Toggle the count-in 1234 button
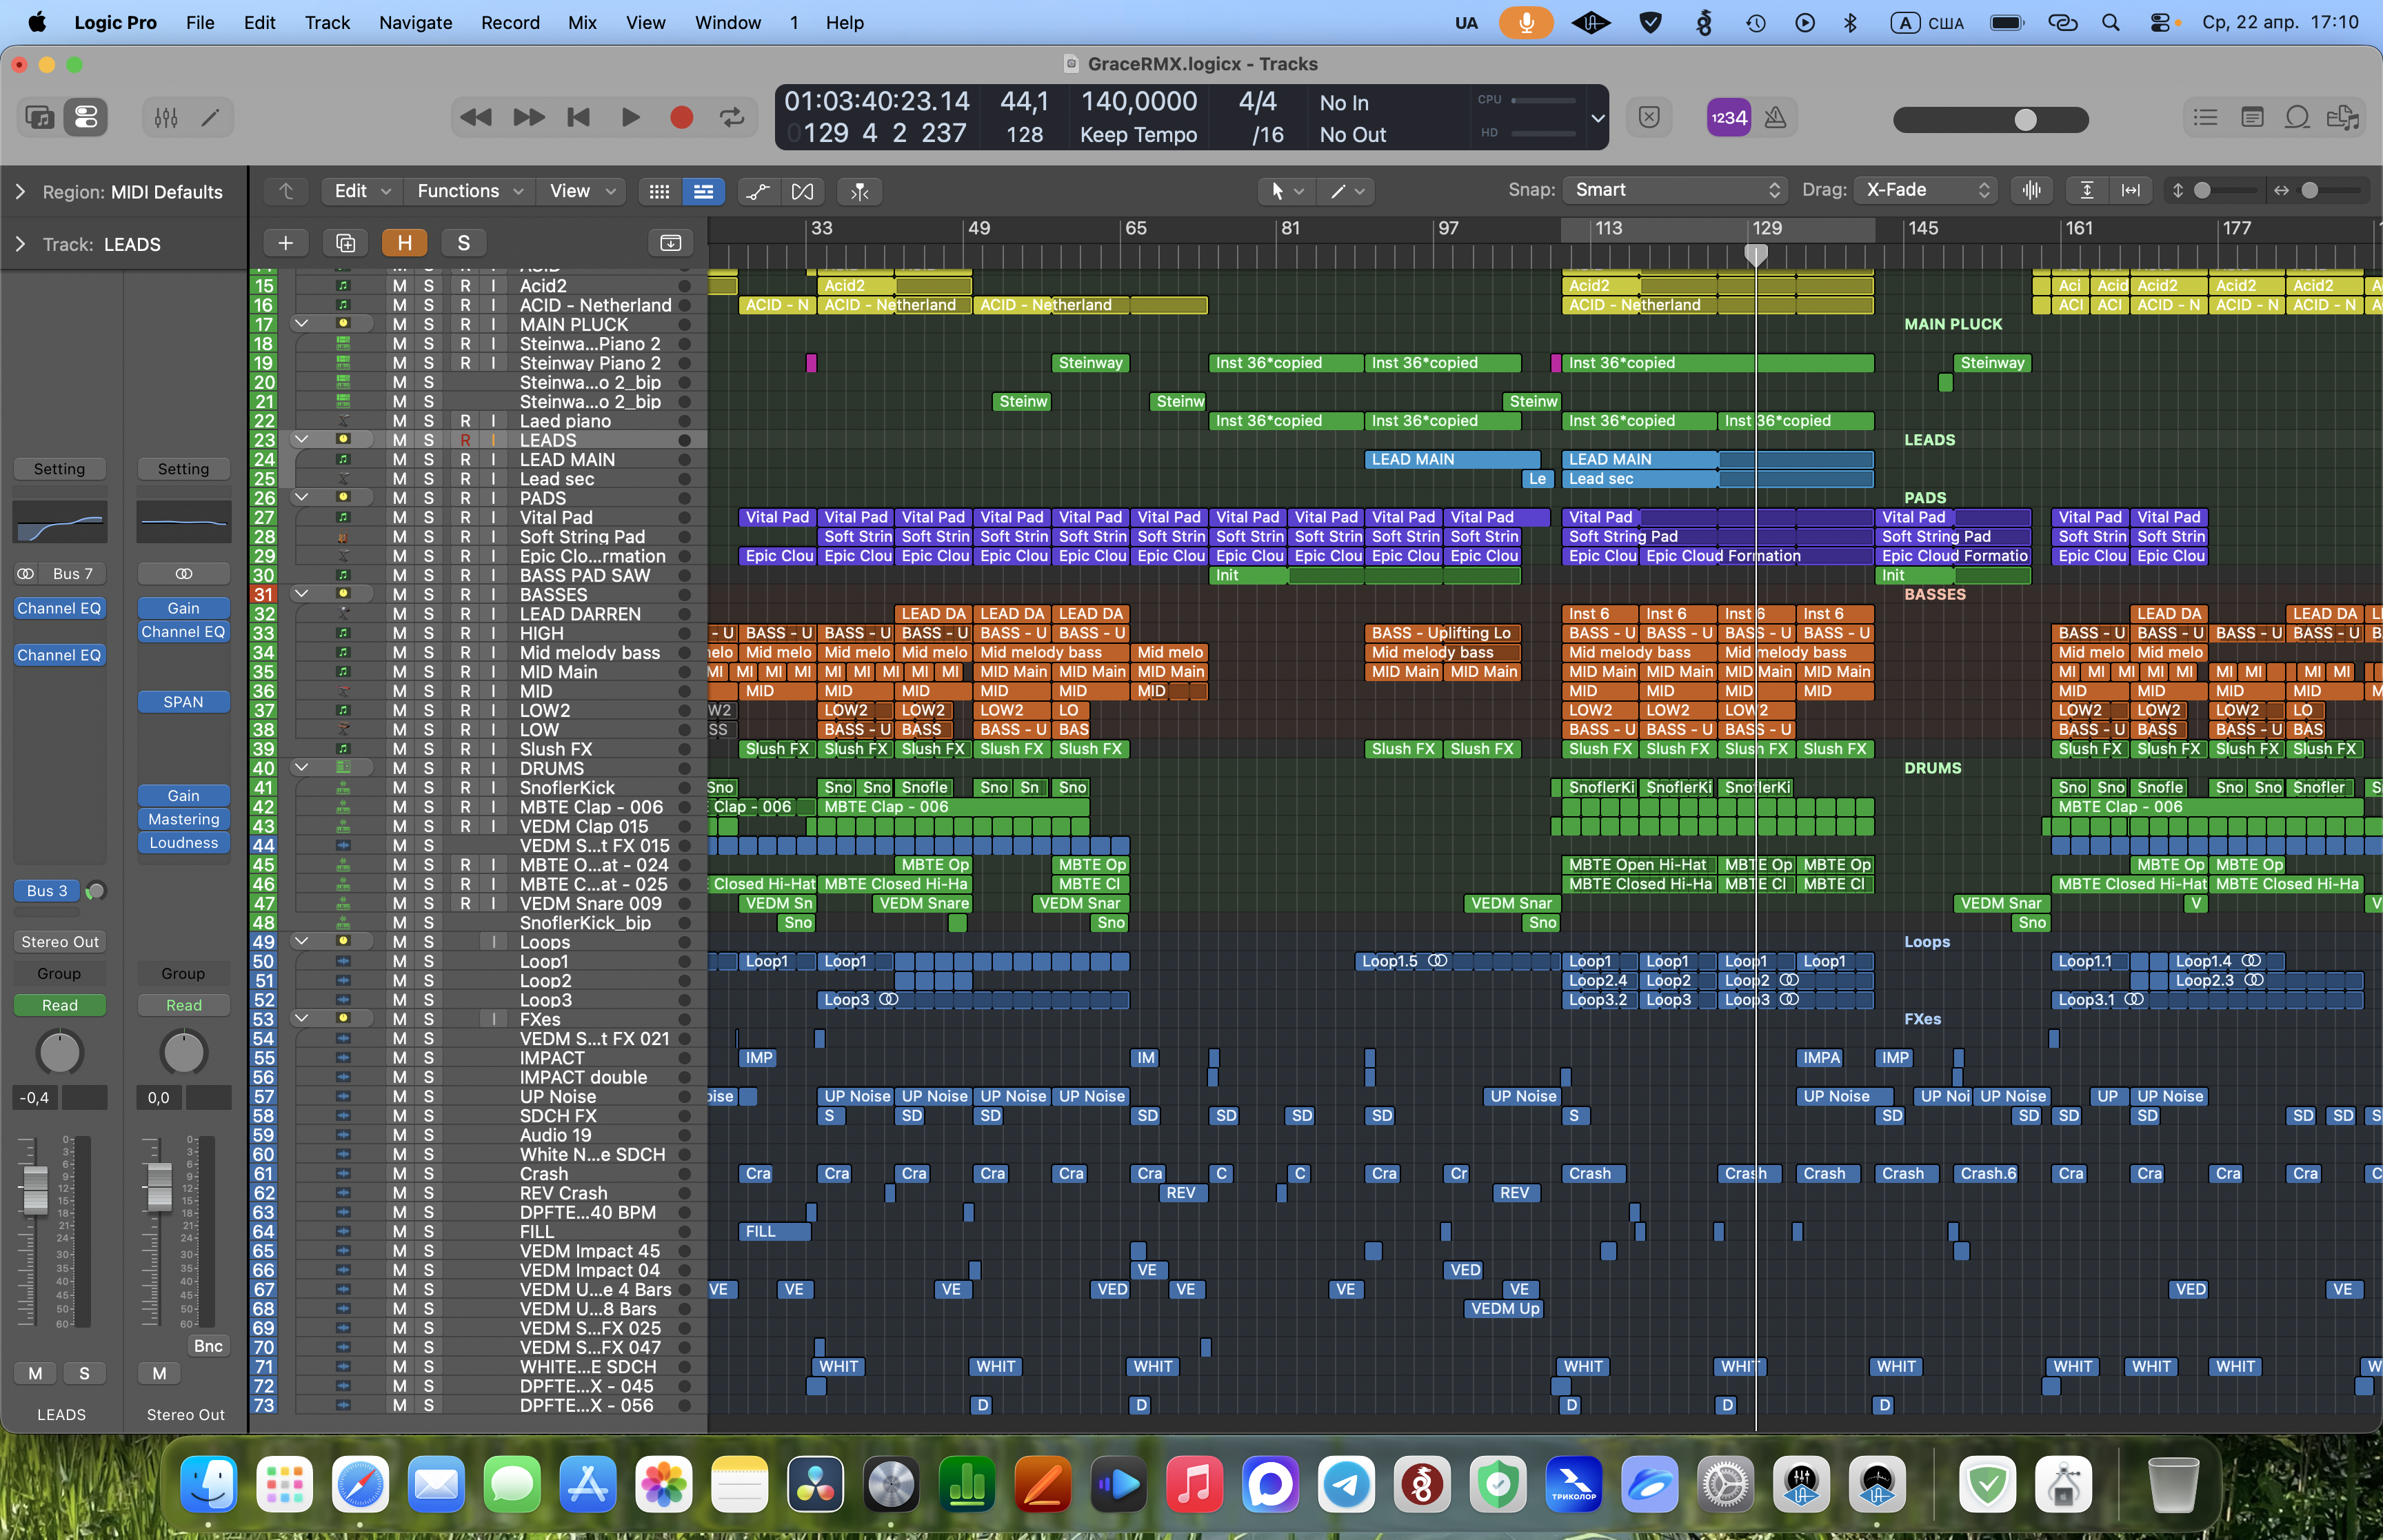 pos(1729,118)
